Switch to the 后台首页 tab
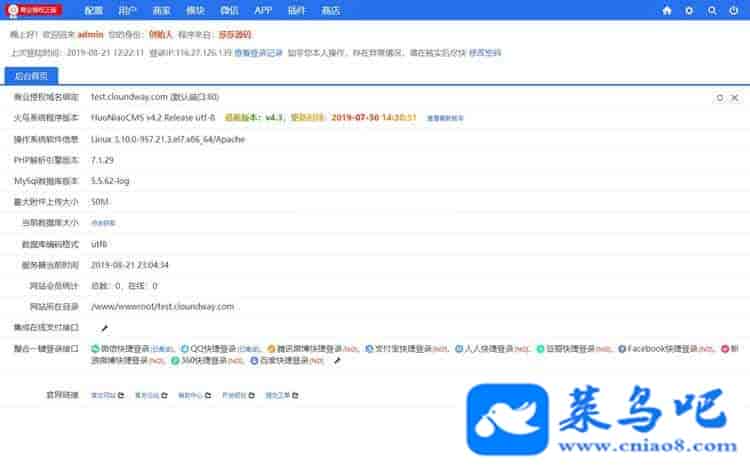The height and width of the screenshot is (467, 750). [31, 76]
